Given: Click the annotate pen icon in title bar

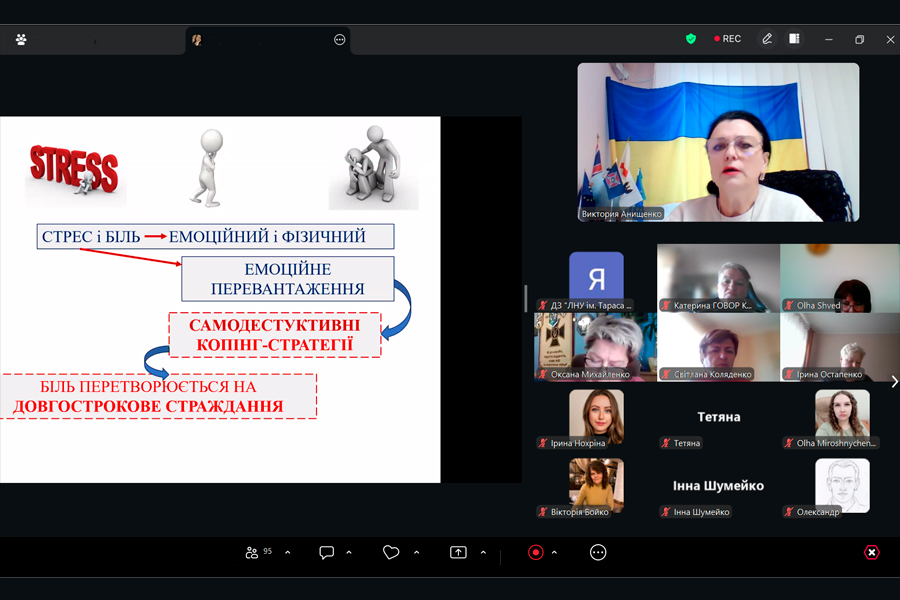Looking at the screenshot, I should 767,39.
